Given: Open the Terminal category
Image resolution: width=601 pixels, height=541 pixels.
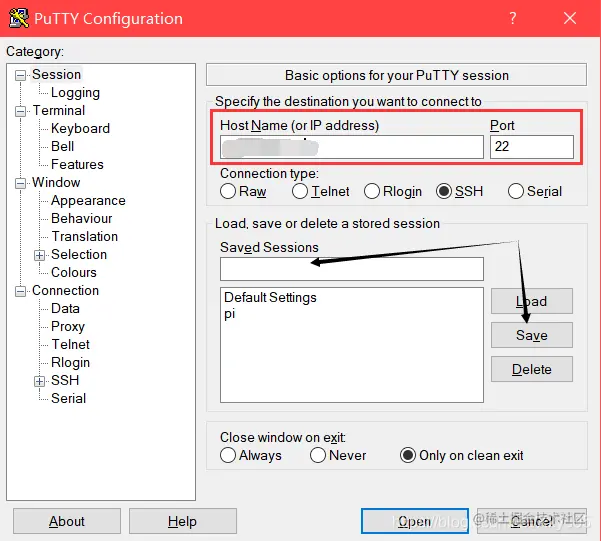Looking at the screenshot, I should [x=59, y=110].
